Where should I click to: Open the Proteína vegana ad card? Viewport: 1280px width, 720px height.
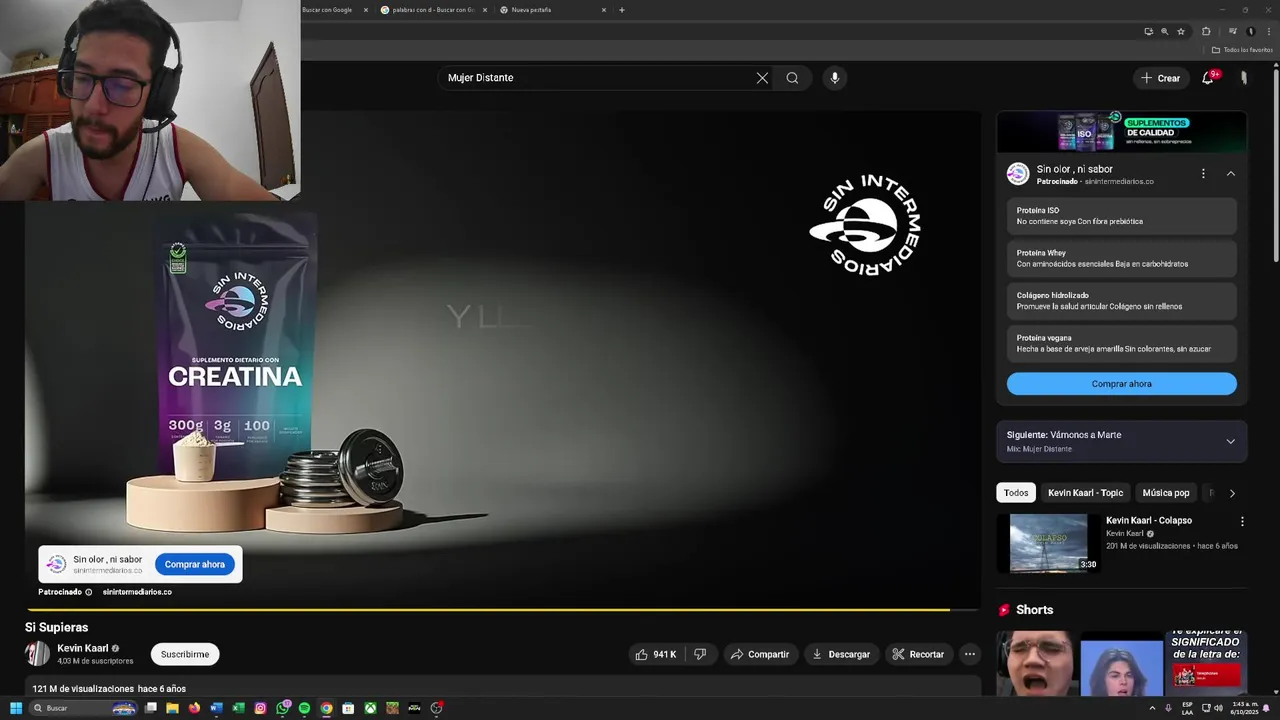pos(1122,343)
